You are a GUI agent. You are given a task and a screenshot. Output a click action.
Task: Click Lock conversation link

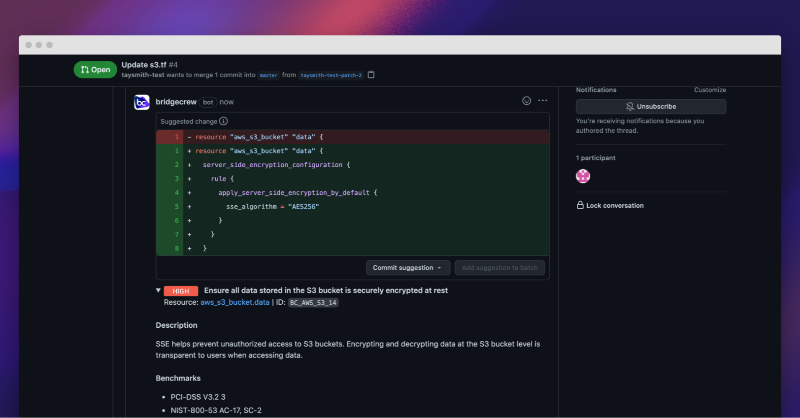click(615, 205)
